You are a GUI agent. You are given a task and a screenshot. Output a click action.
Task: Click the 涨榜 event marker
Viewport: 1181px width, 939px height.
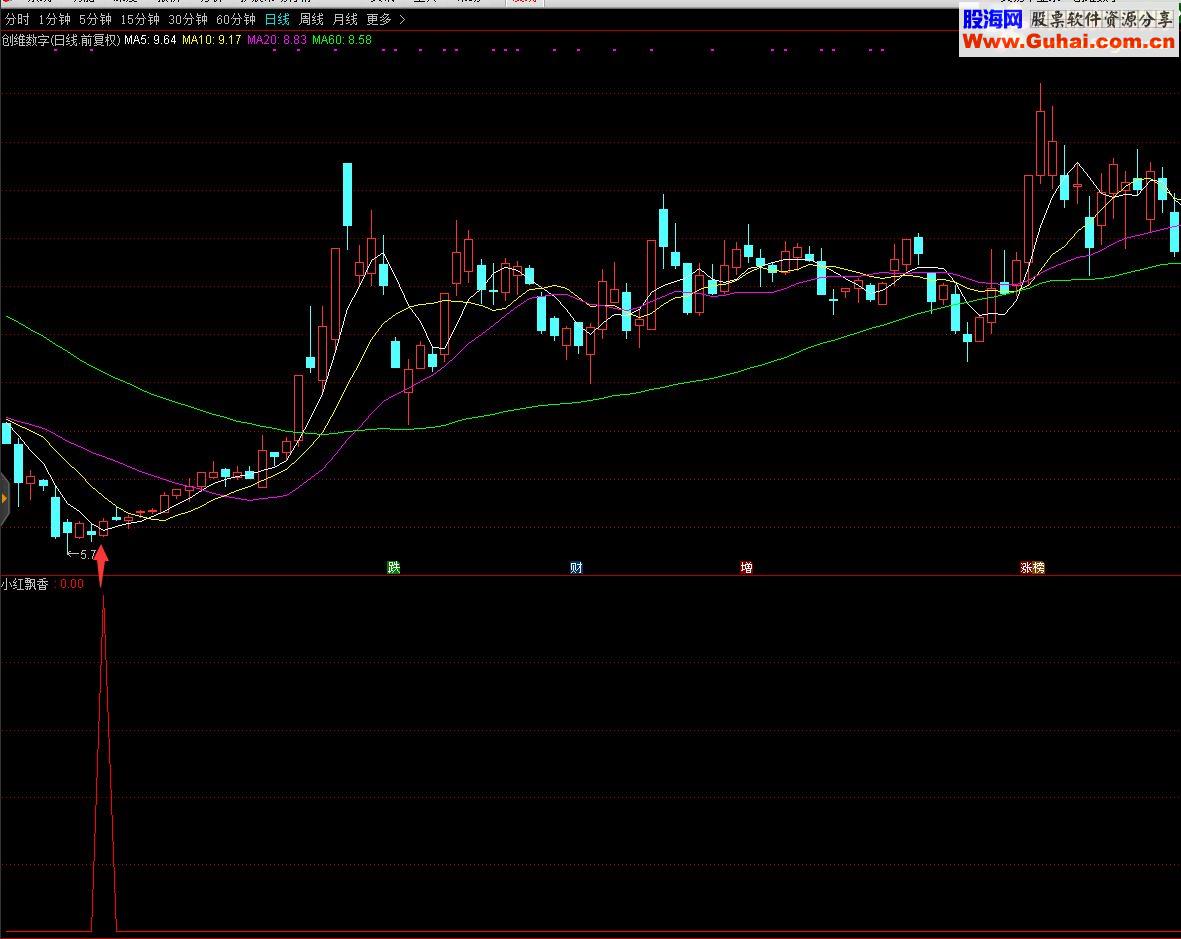1032,567
